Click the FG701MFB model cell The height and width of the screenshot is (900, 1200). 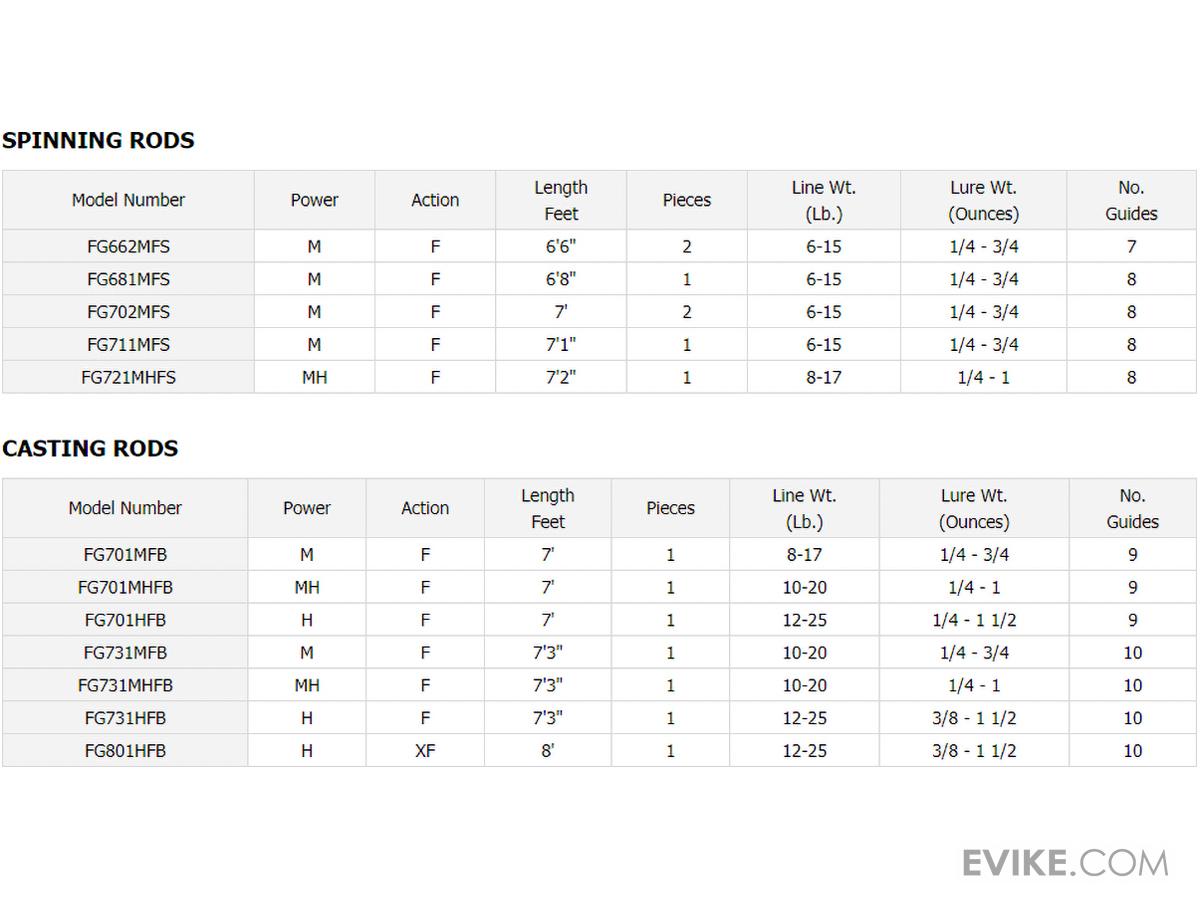(125, 555)
